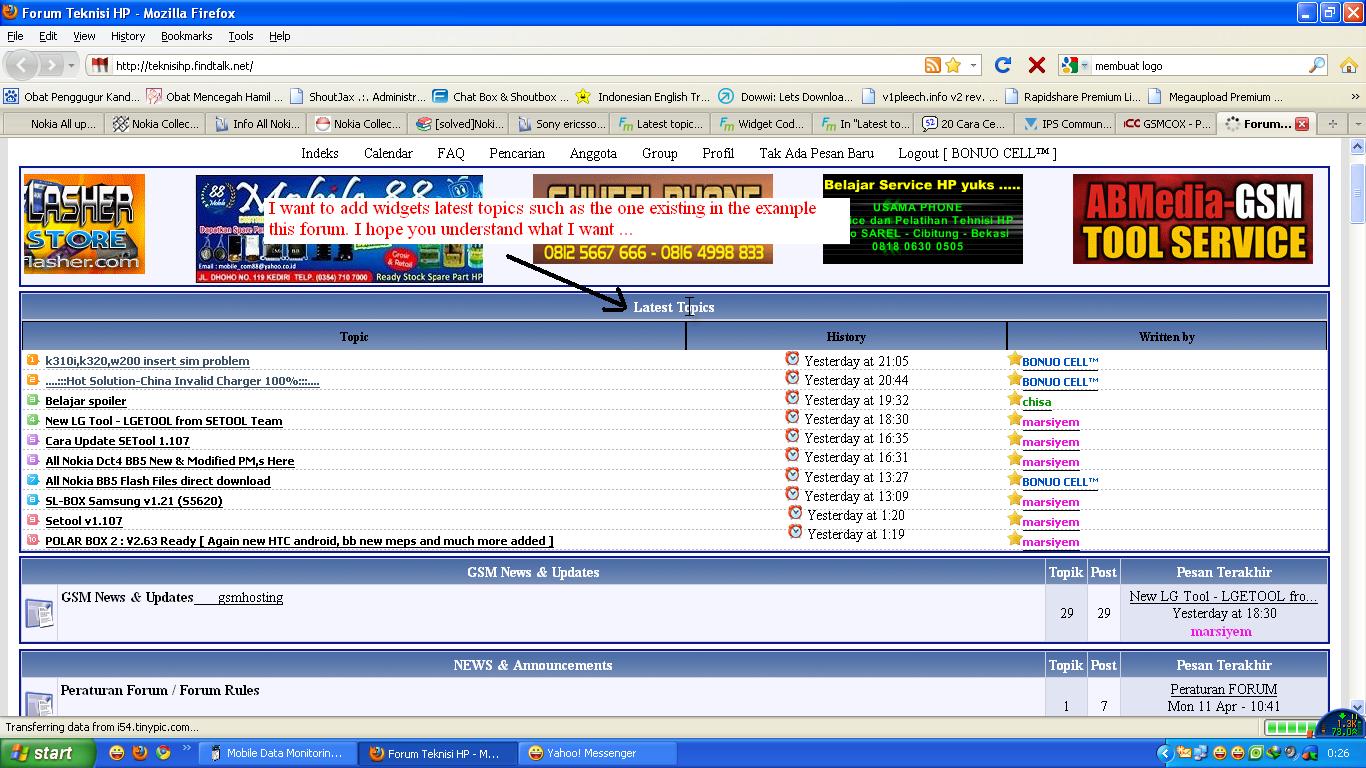Click the Flasher Store banner image

[84, 224]
